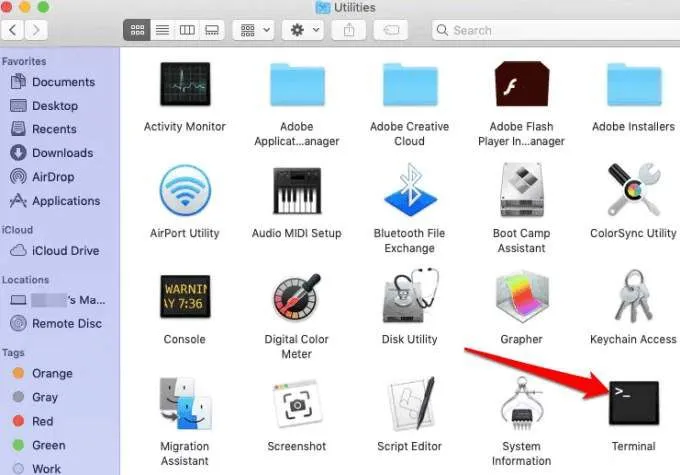
Task: Open Remote Disc under Locations
Action: pos(60,323)
